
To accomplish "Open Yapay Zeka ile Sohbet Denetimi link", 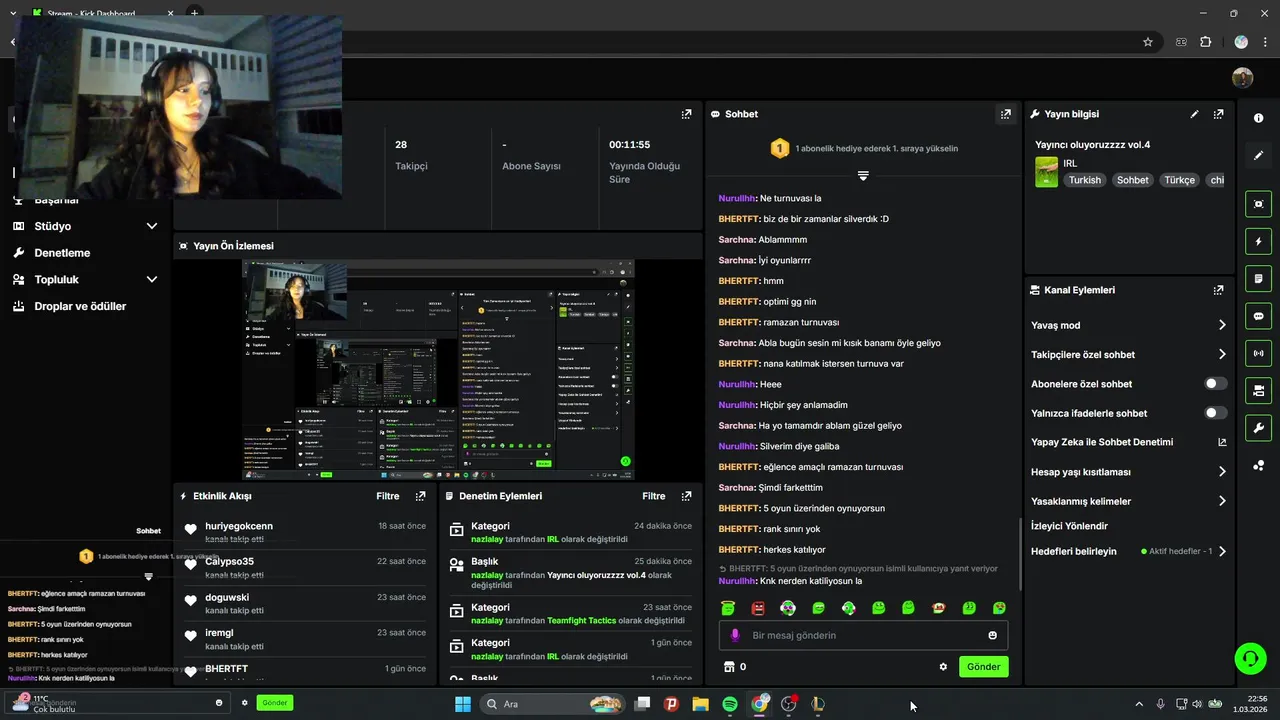I will click(1128, 442).
